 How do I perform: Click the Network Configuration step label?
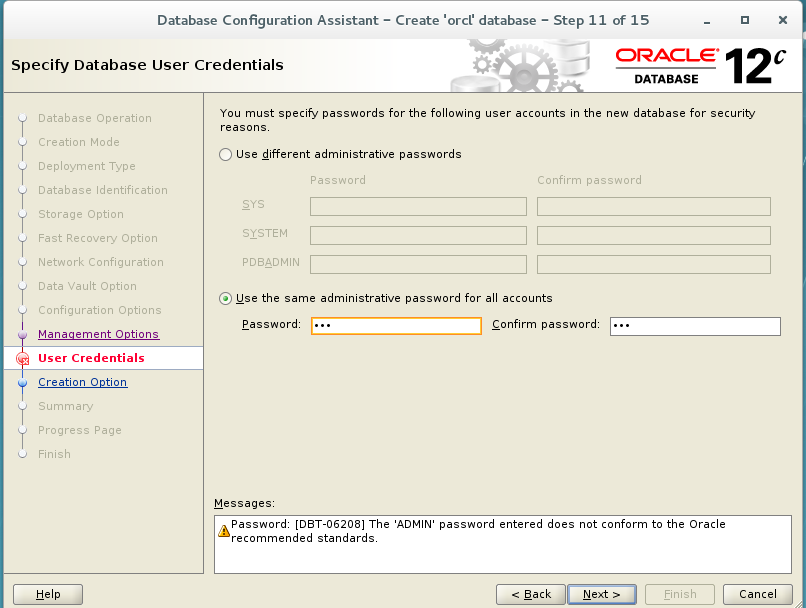pos(101,262)
